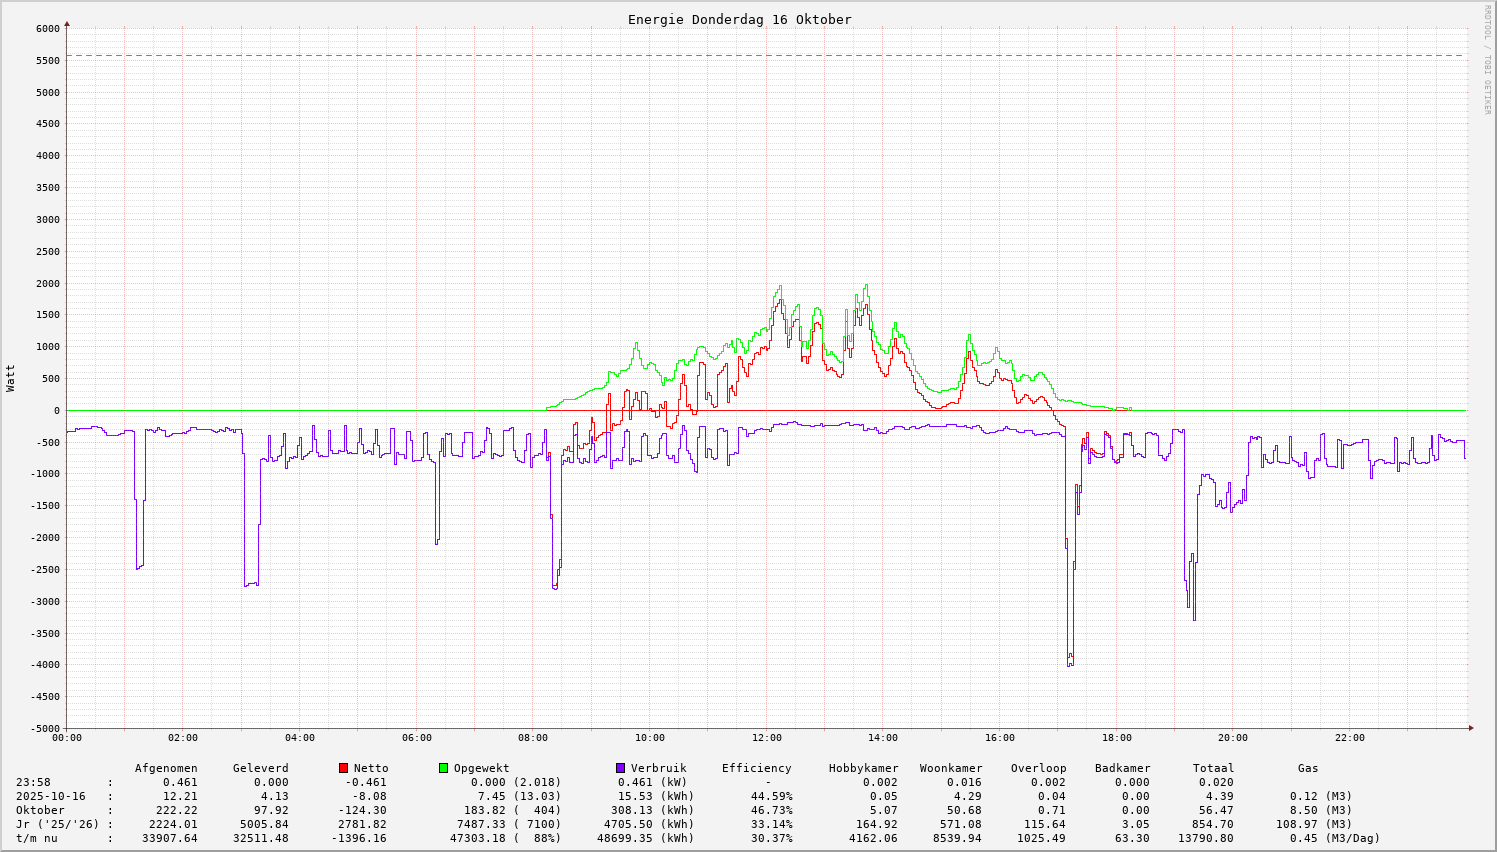
Task: Click the Gas column header
Action: 1308,768
